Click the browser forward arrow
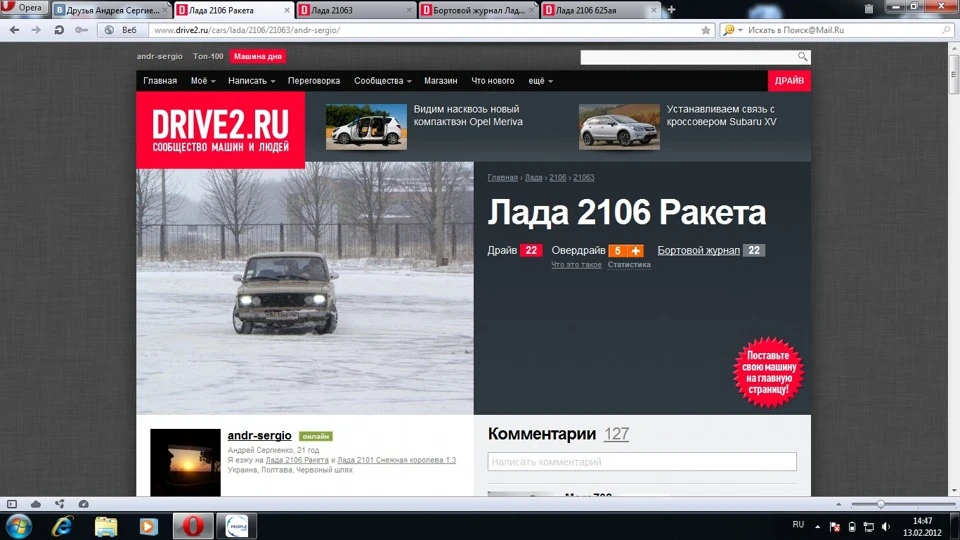 [x=36, y=30]
